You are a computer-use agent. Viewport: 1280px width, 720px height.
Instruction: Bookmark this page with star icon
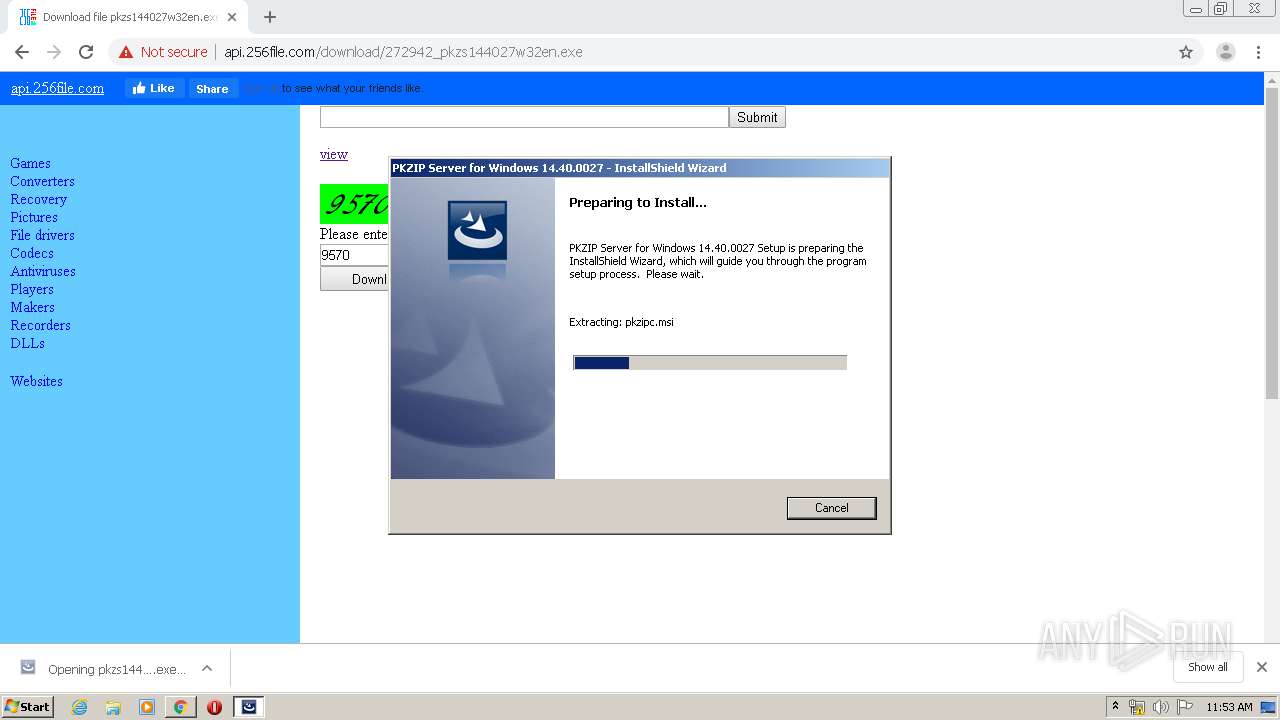pos(1186,52)
